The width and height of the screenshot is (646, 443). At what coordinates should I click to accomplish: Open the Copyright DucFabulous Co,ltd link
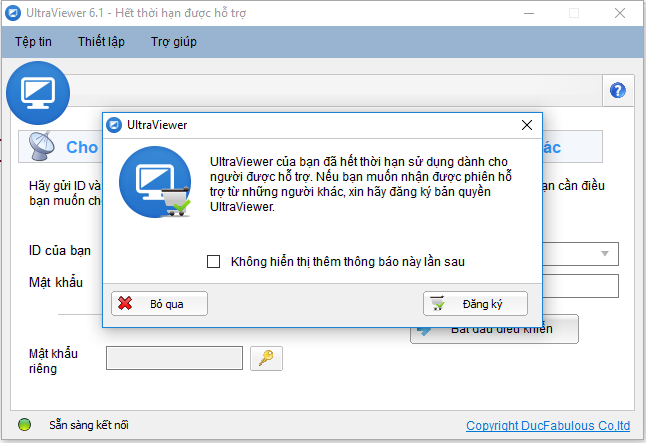(548, 425)
